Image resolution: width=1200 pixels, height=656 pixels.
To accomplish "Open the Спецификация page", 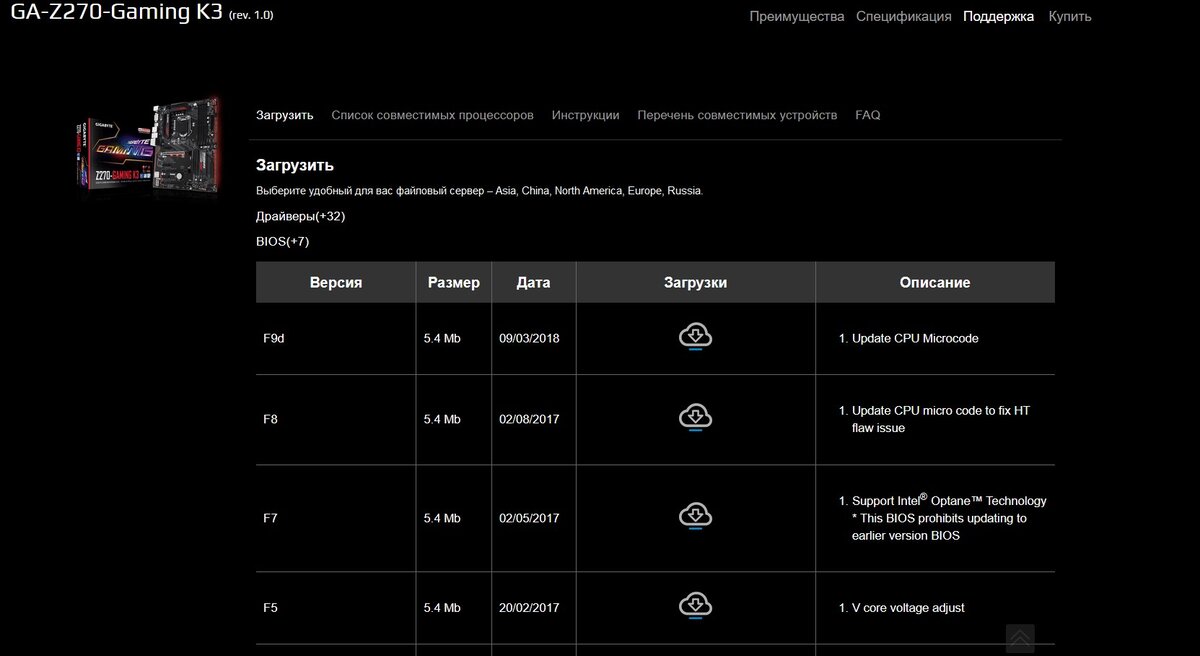I will click(x=904, y=16).
